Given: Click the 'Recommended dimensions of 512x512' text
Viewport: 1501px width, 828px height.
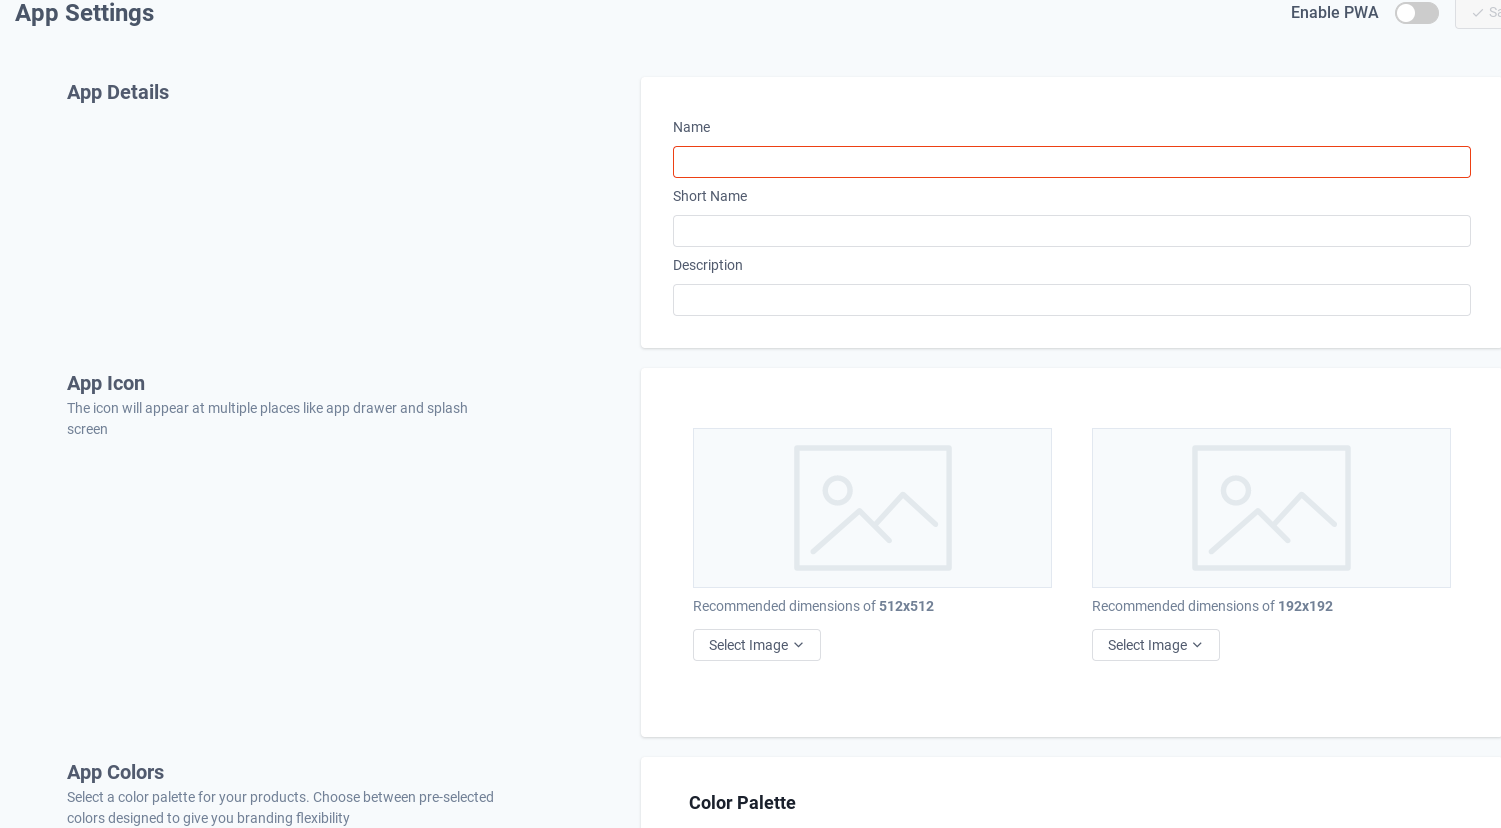Looking at the screenshot, I should click(x=813, y=606).
